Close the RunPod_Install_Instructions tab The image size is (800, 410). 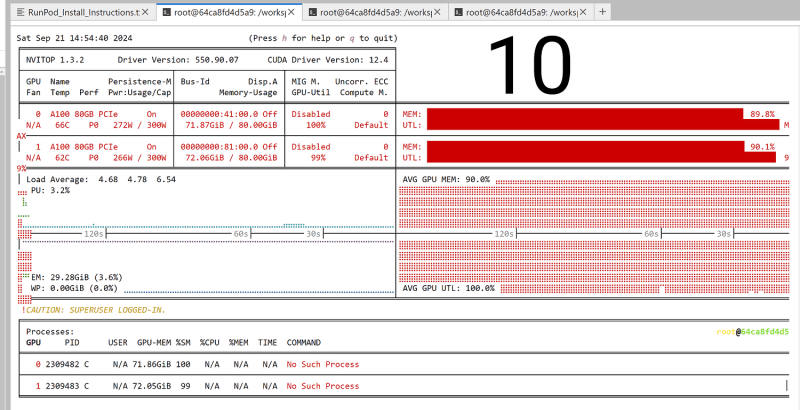[145, 12]
